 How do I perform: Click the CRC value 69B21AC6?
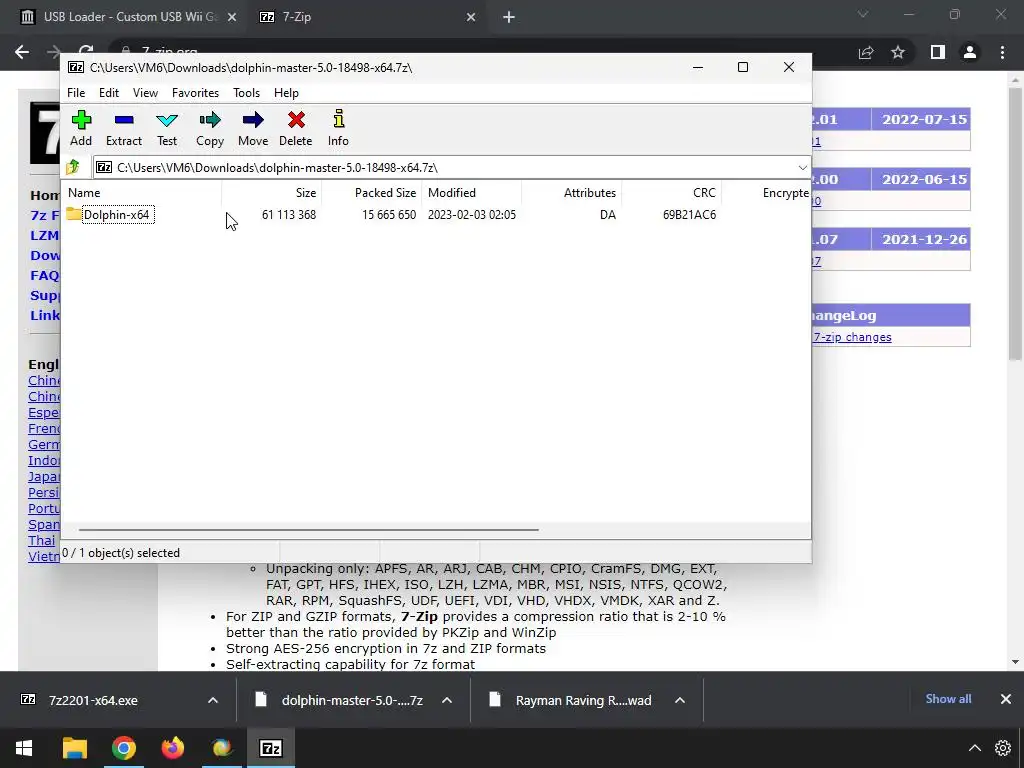pyautogui.click(x=689, y=215)
